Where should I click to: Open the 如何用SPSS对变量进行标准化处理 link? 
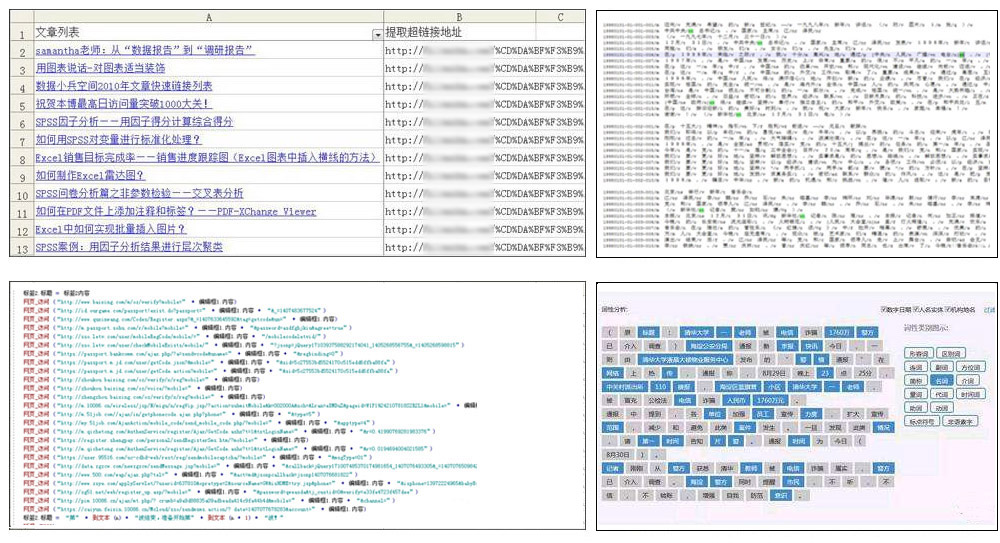[x=118, y=139]
